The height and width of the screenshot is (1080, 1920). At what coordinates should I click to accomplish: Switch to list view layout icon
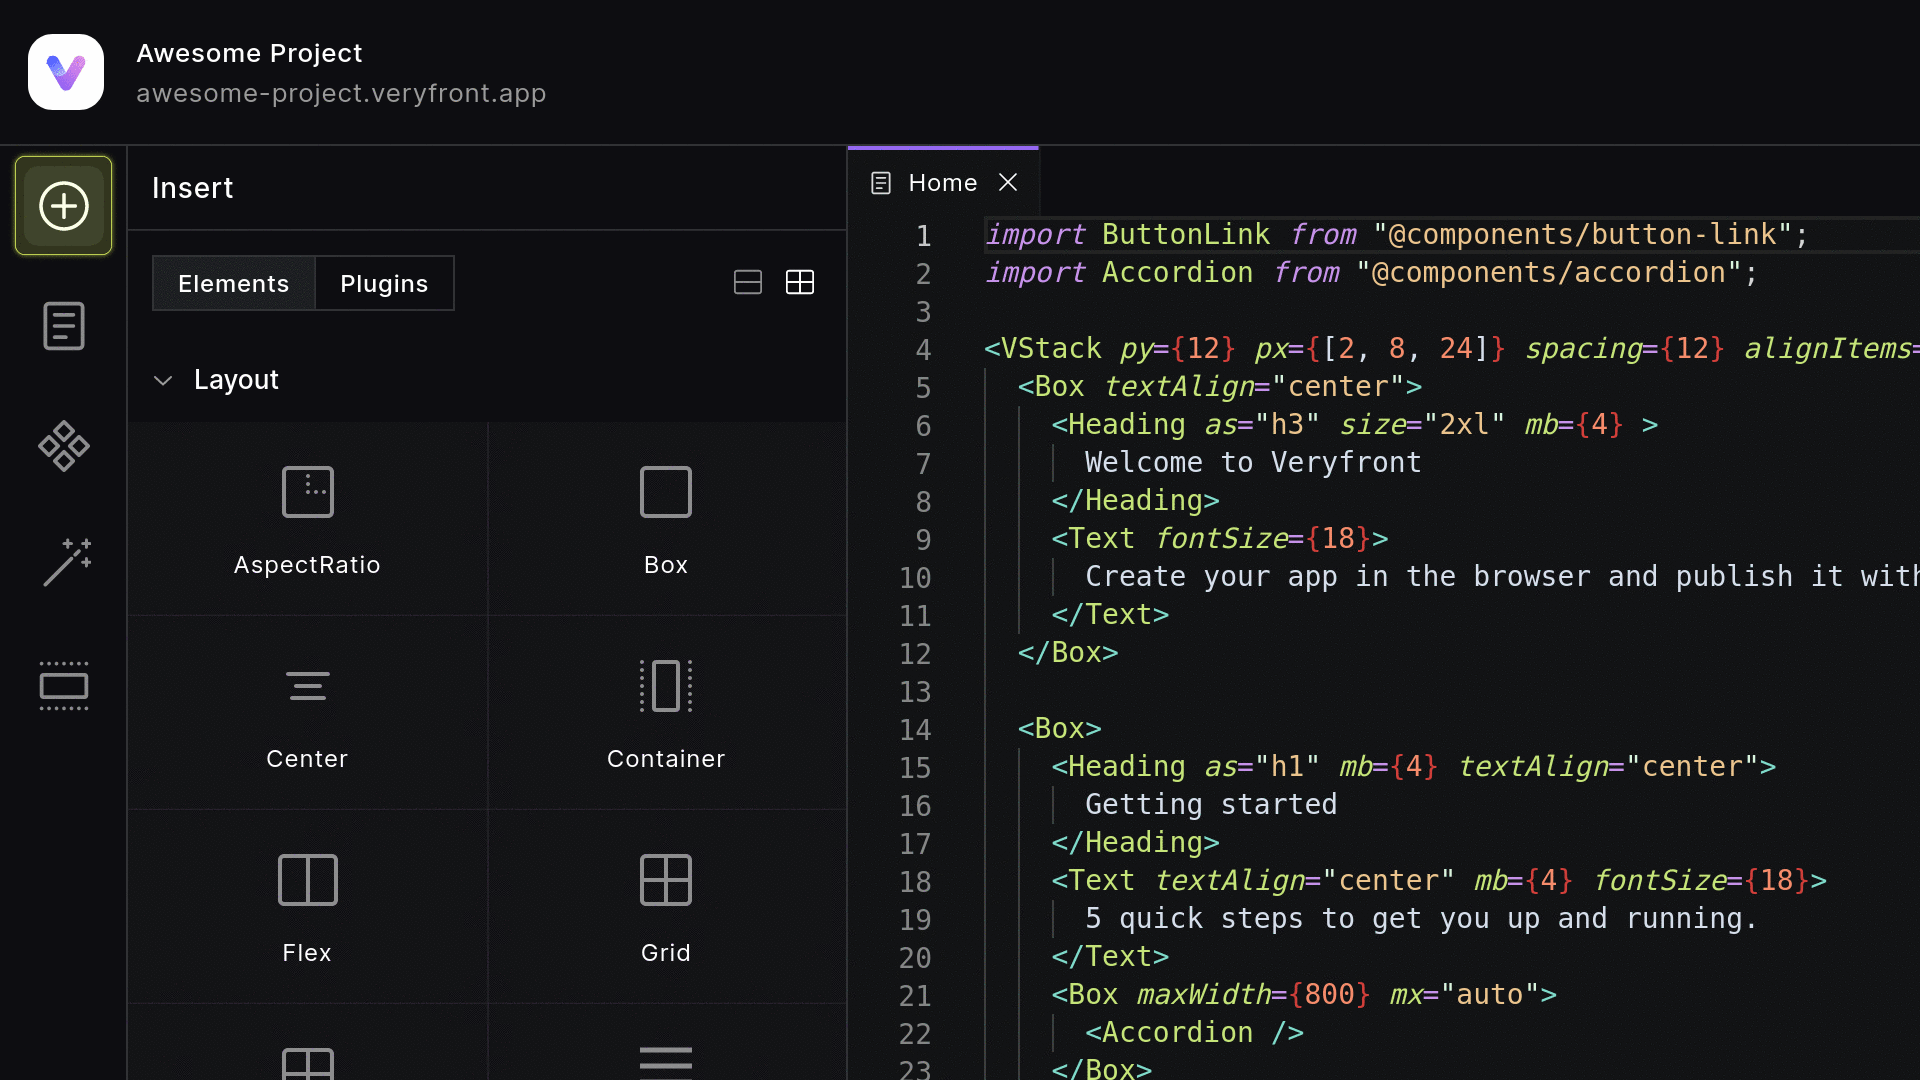pos(748,282)
